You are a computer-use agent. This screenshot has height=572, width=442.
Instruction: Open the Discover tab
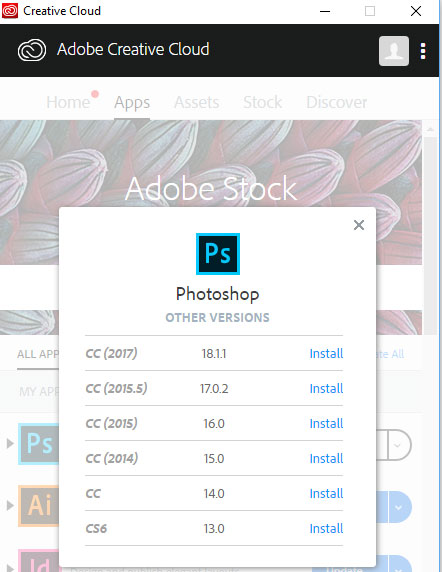tap(337, 102)
